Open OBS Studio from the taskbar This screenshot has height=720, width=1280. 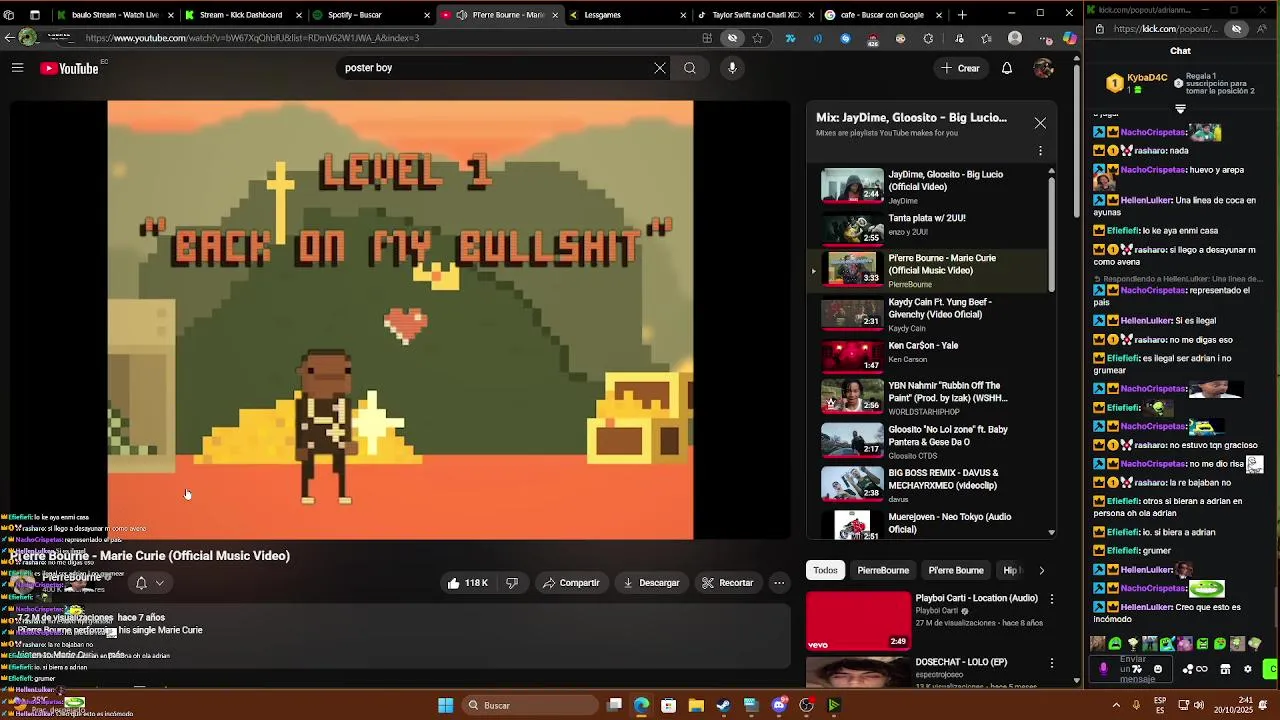tap(806, 705)
